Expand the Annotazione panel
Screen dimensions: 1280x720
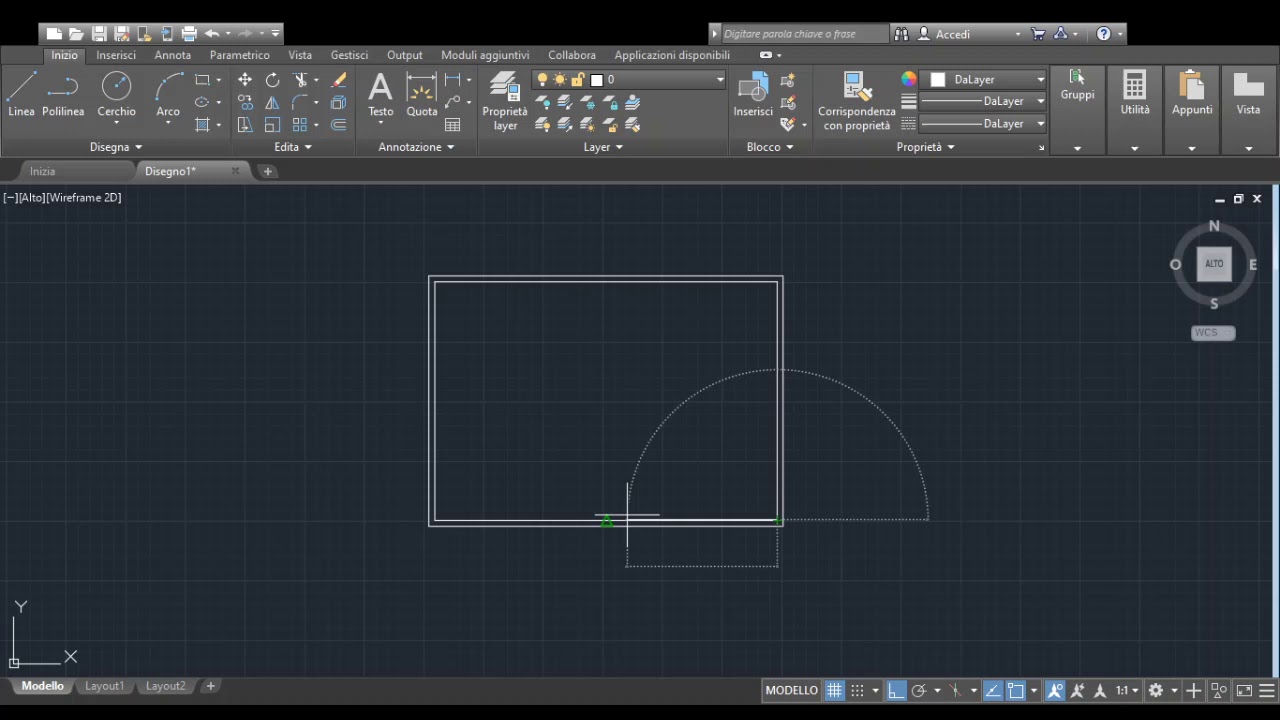pos(416,147)
